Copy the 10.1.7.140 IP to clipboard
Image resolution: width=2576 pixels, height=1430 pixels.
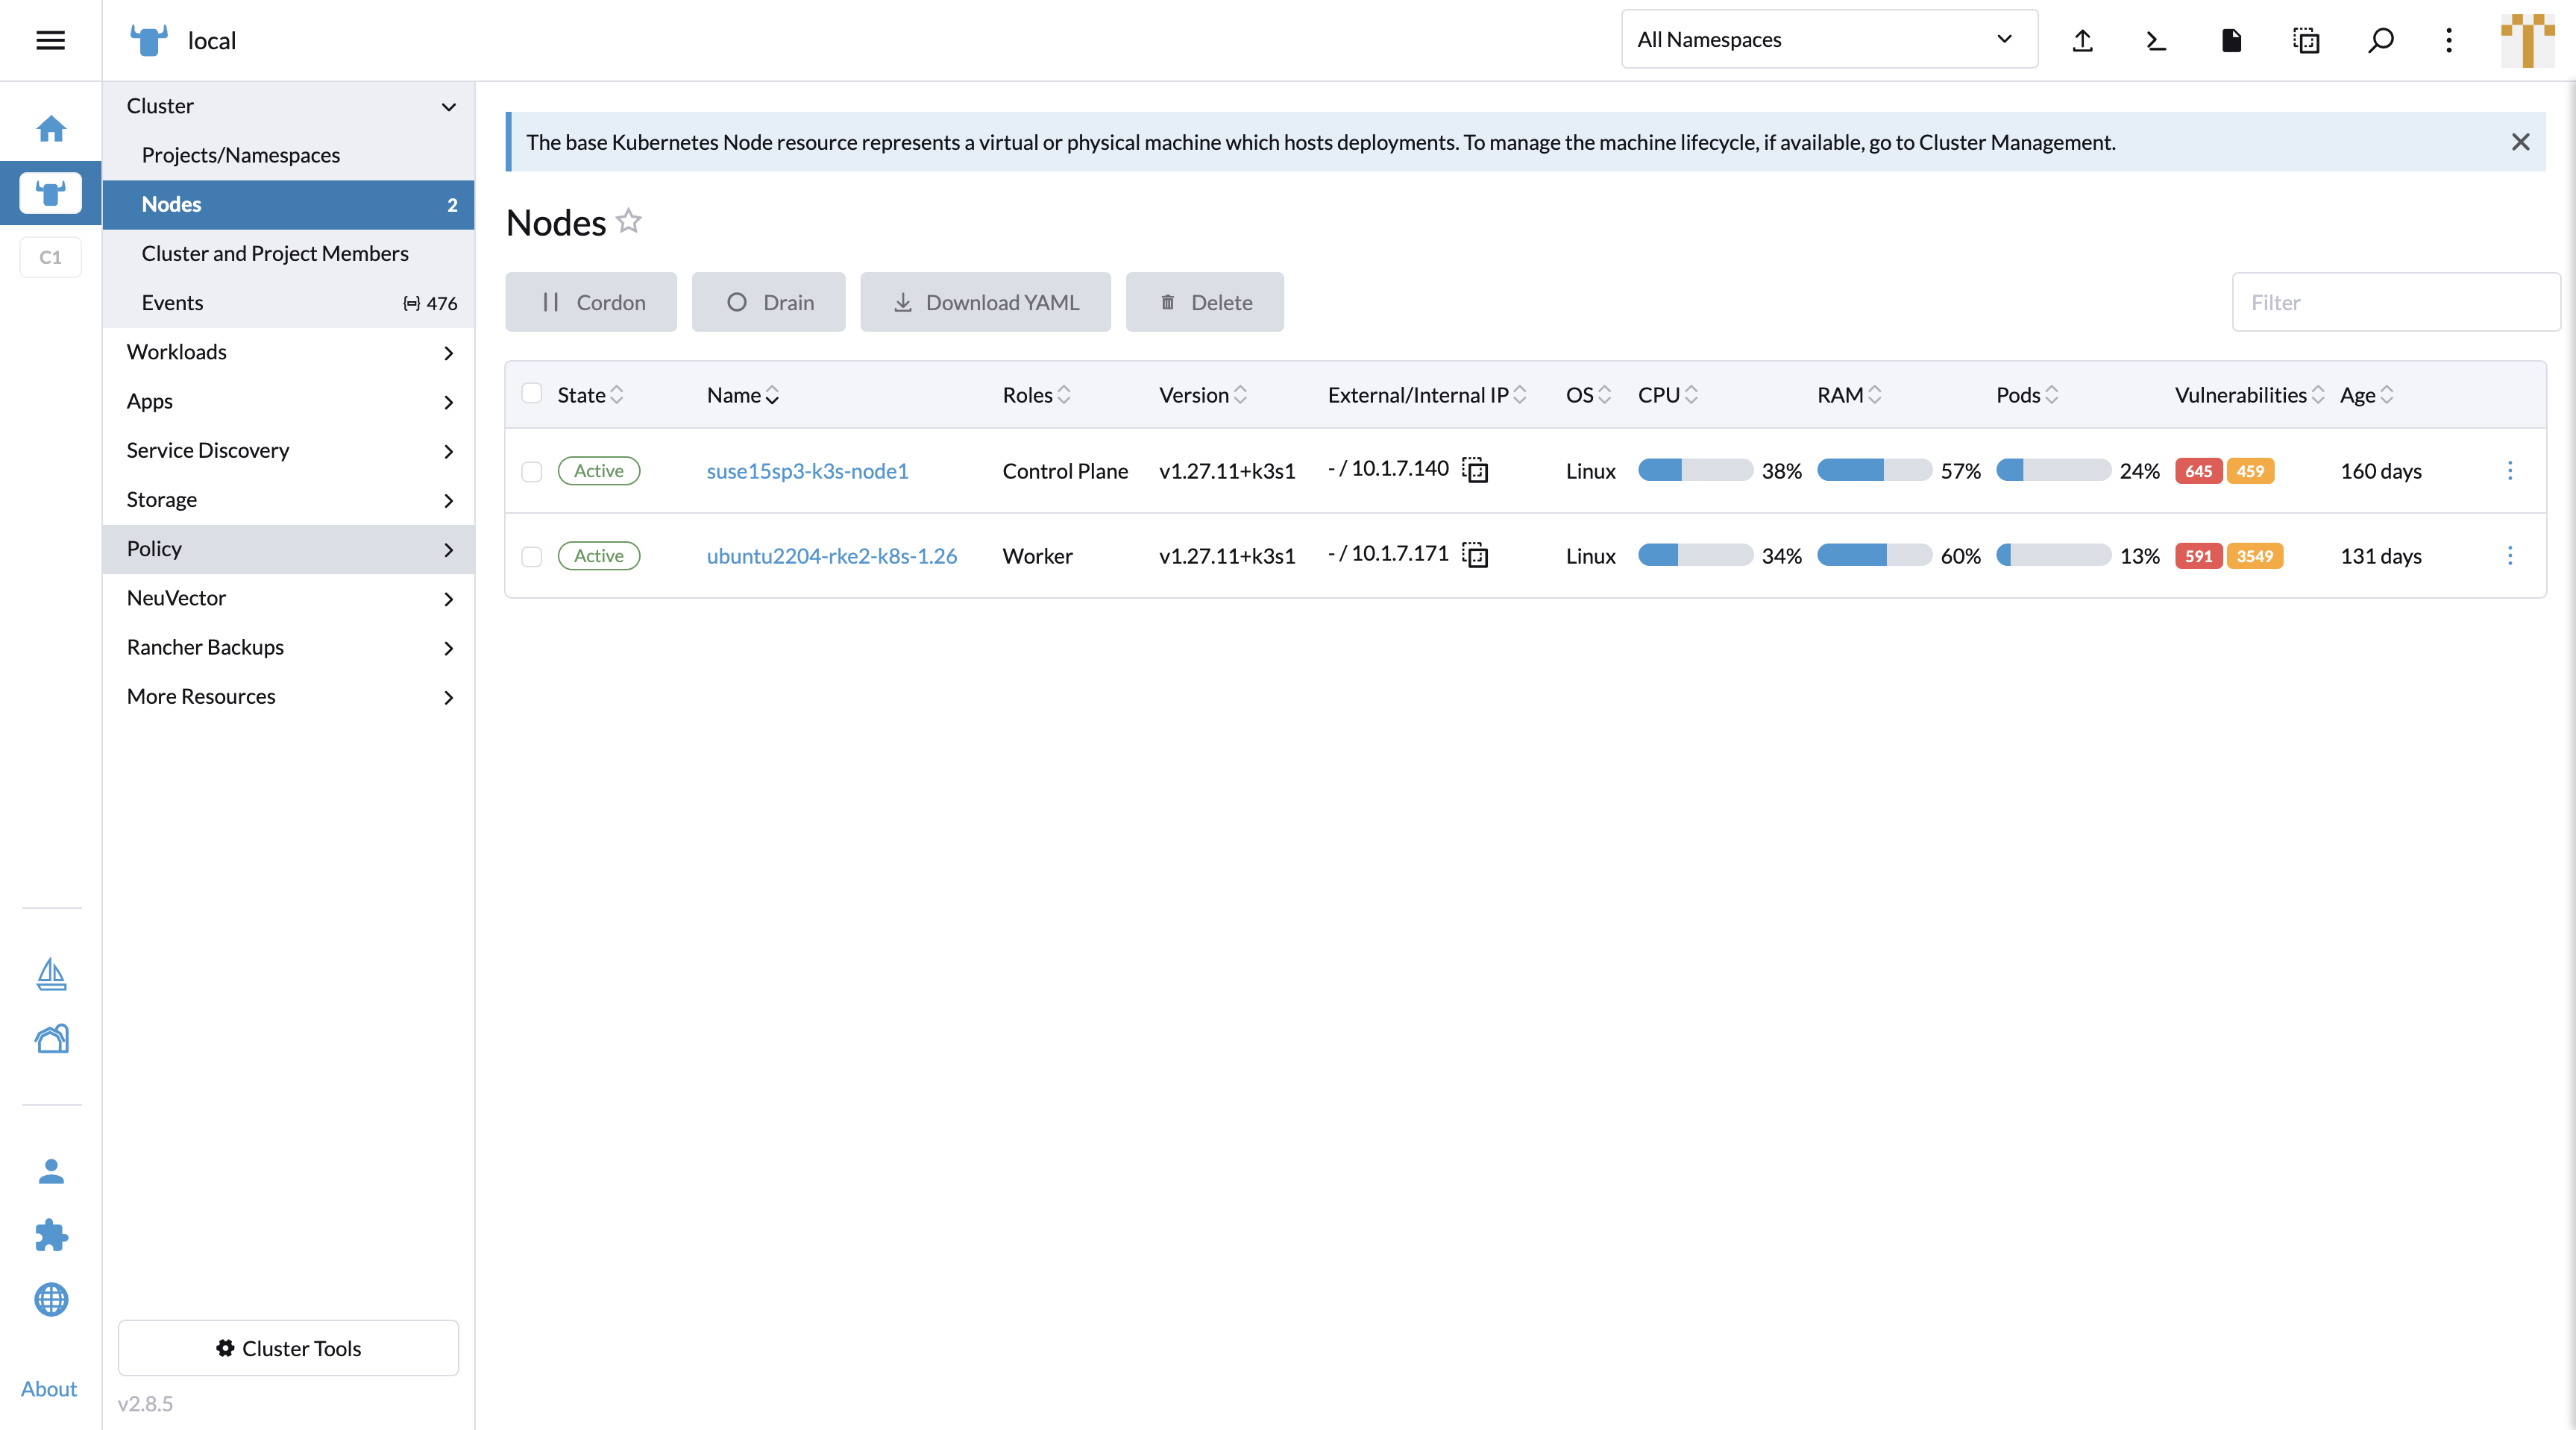coord(1475,470)
